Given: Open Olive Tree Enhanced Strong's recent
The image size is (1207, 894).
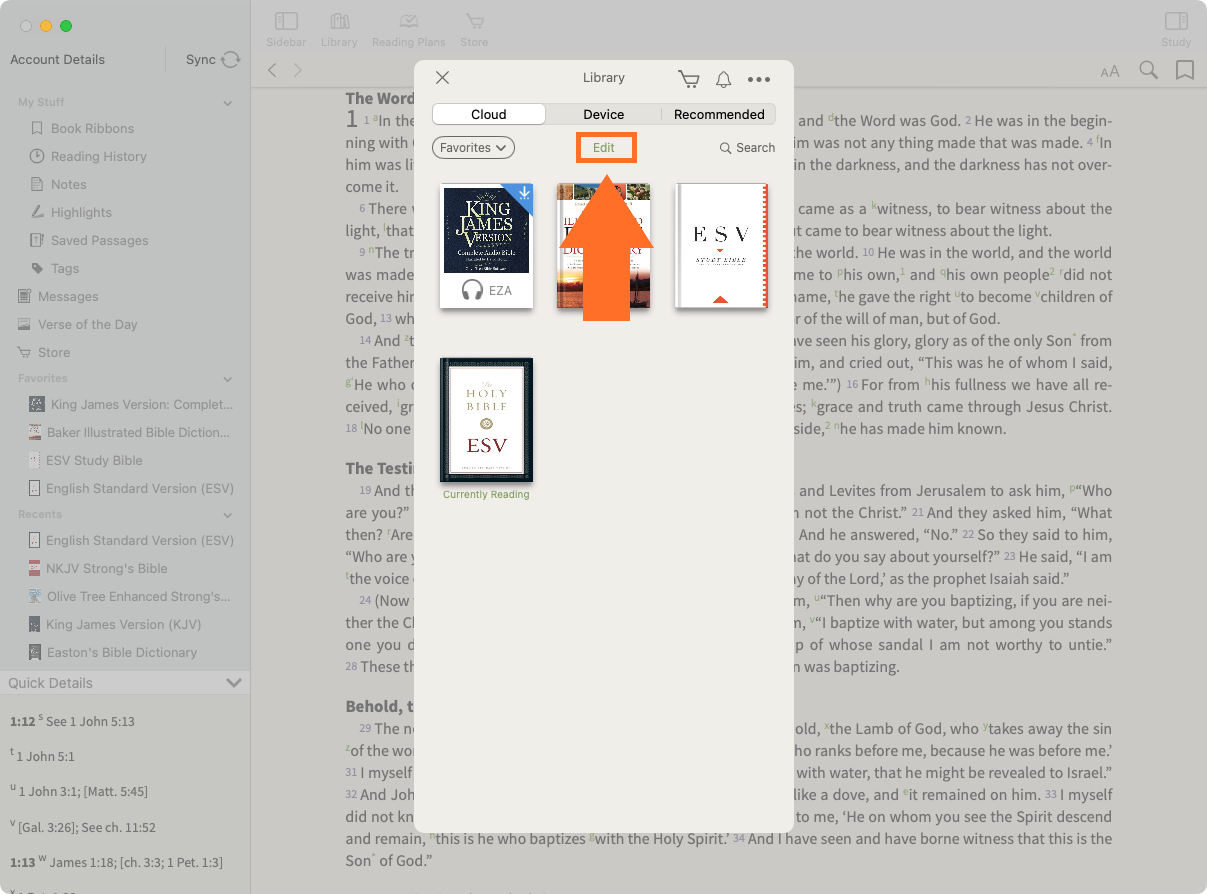Looking at the screenshot, I should pos(131,596).
